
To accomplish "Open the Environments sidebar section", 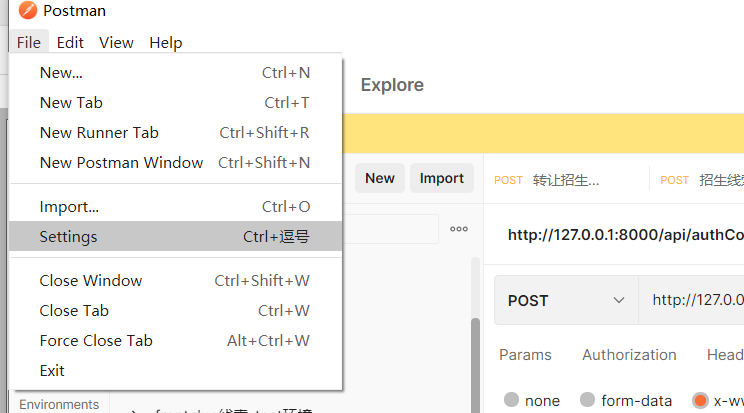I will [x=59, y=404].
